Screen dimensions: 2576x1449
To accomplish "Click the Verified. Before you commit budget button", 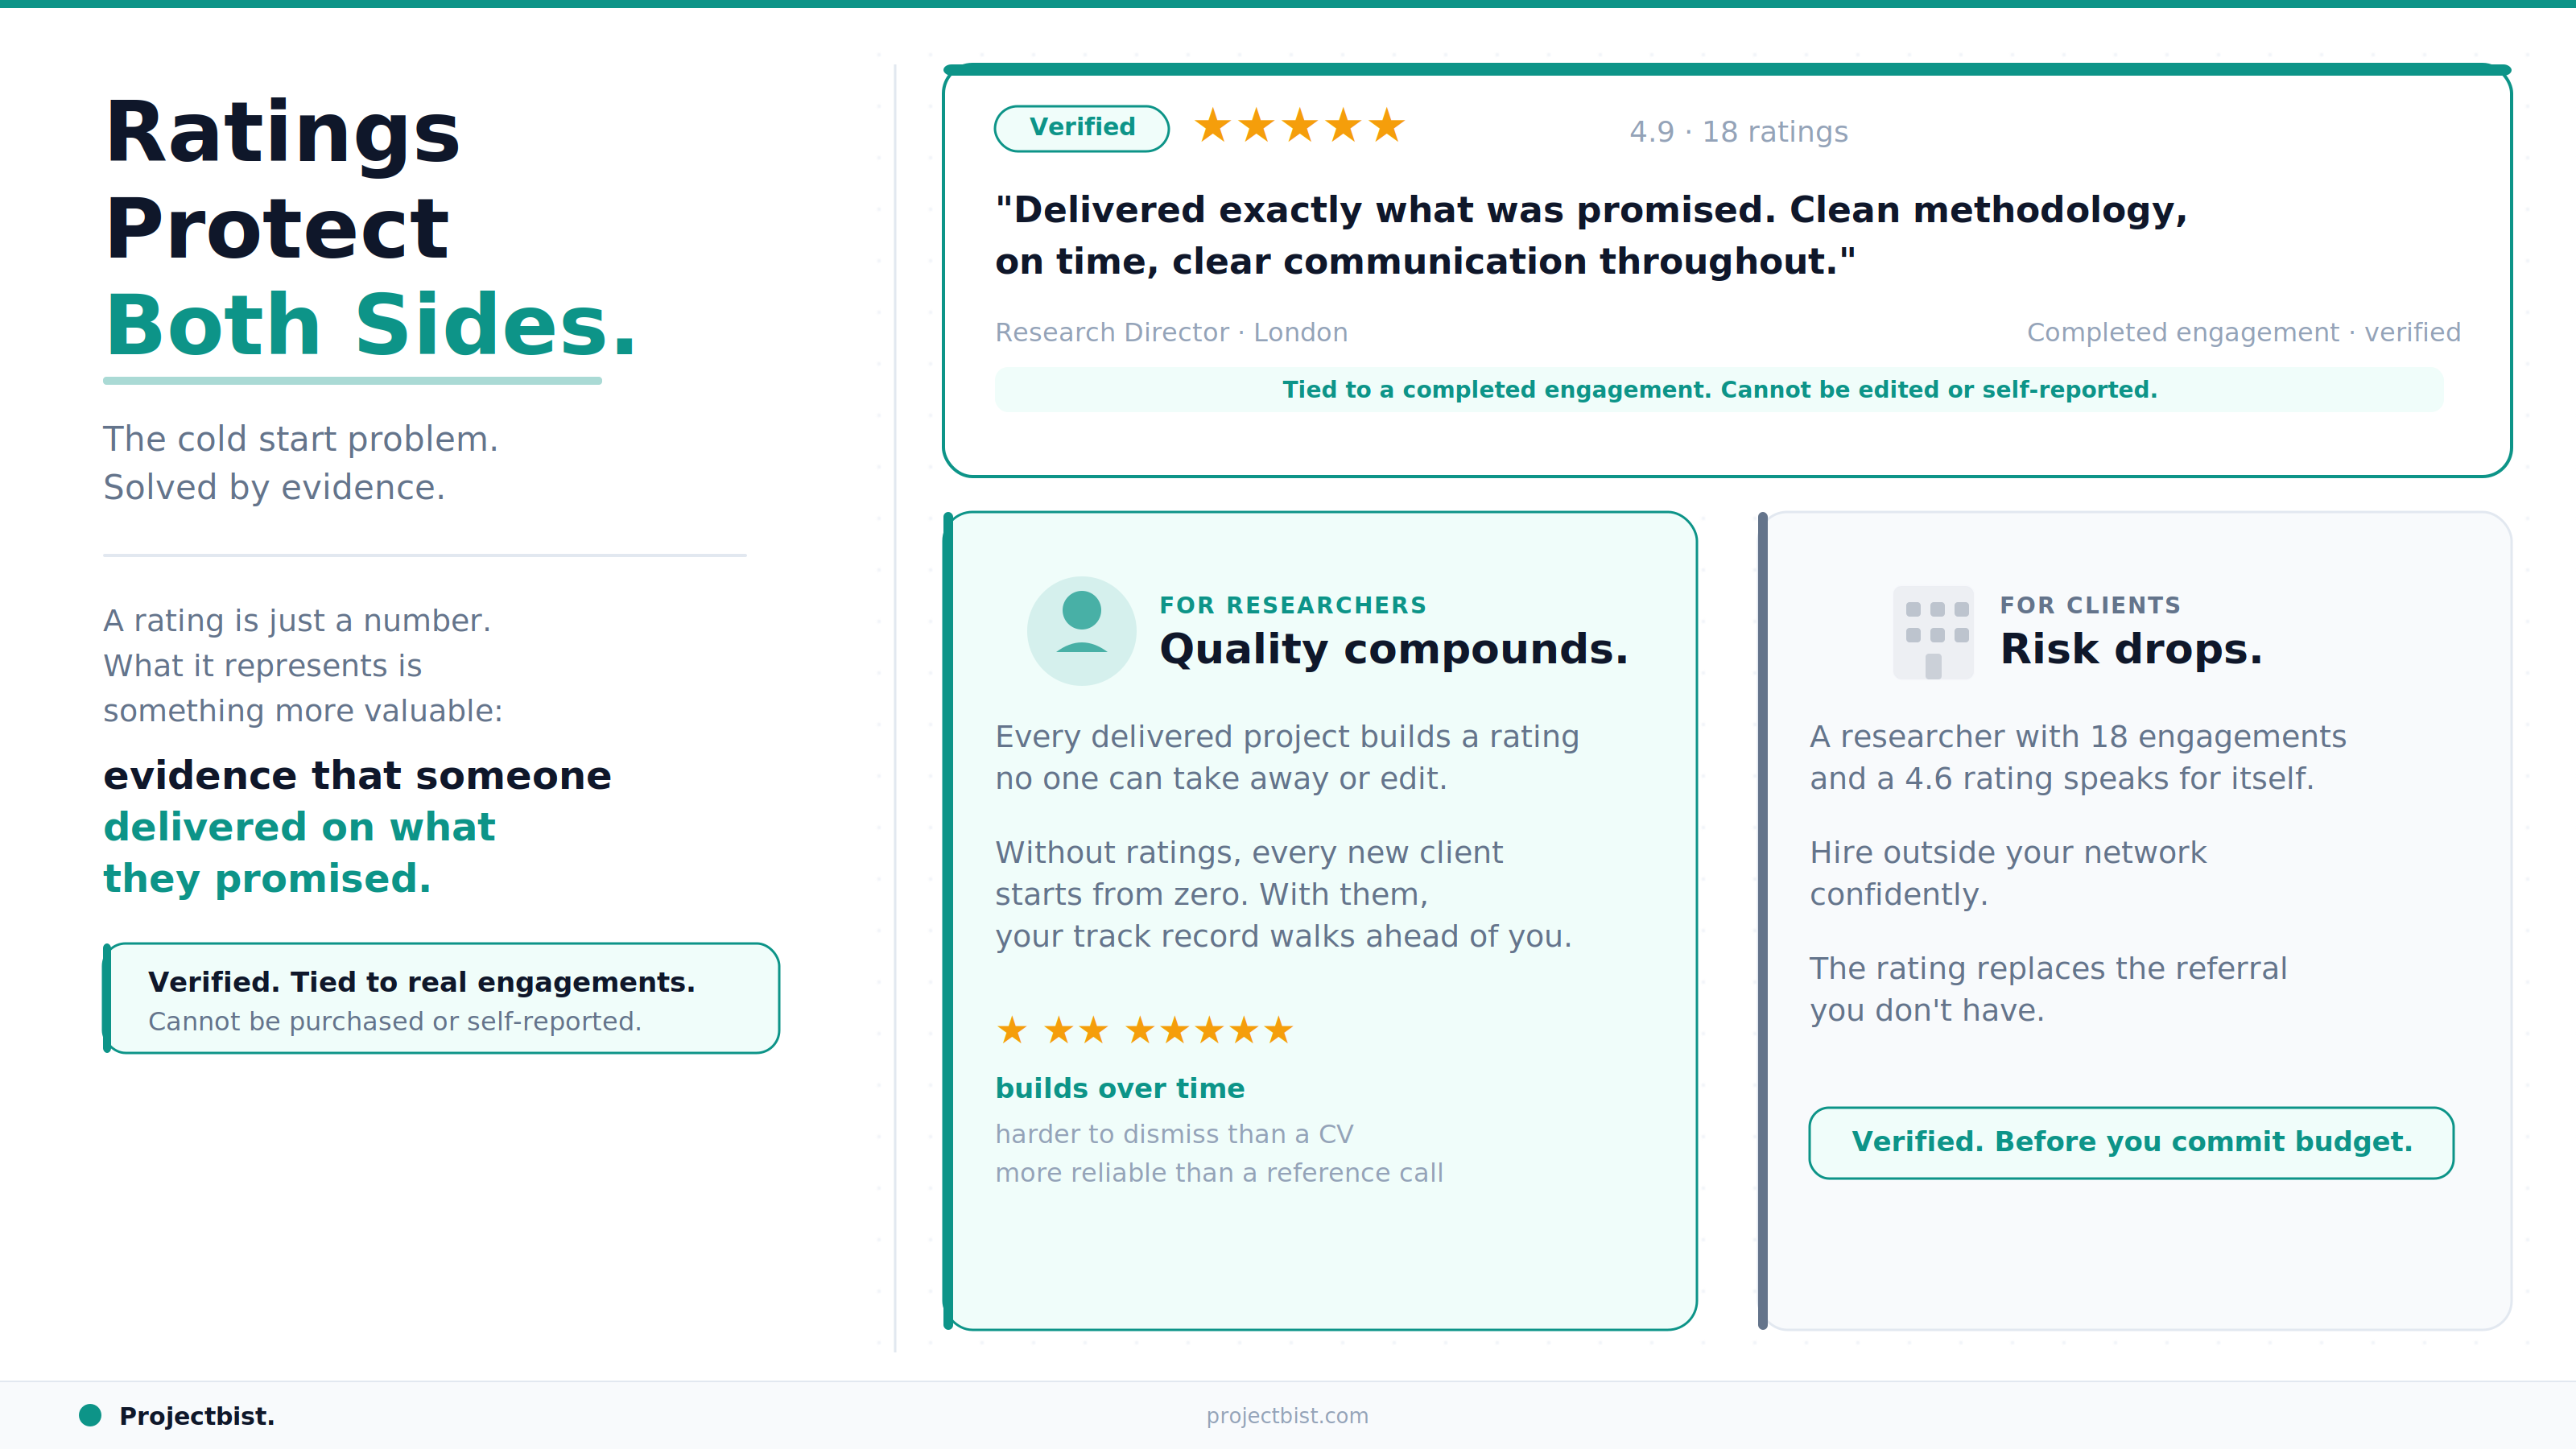I will pyautogui.click(x=2131, y=1142).
